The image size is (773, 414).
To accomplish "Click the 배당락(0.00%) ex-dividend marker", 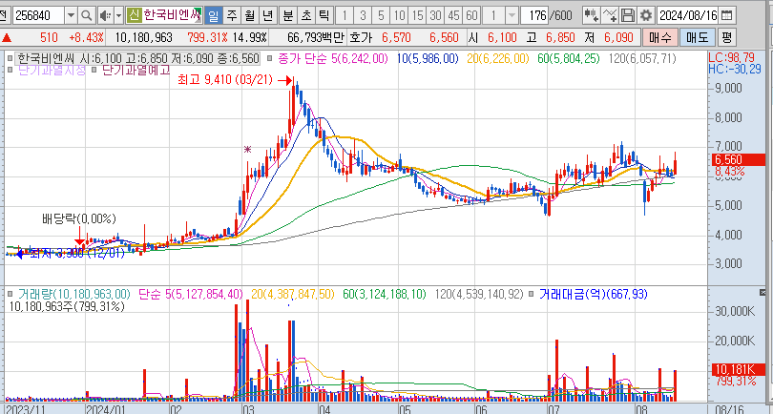I will (79, 218).
